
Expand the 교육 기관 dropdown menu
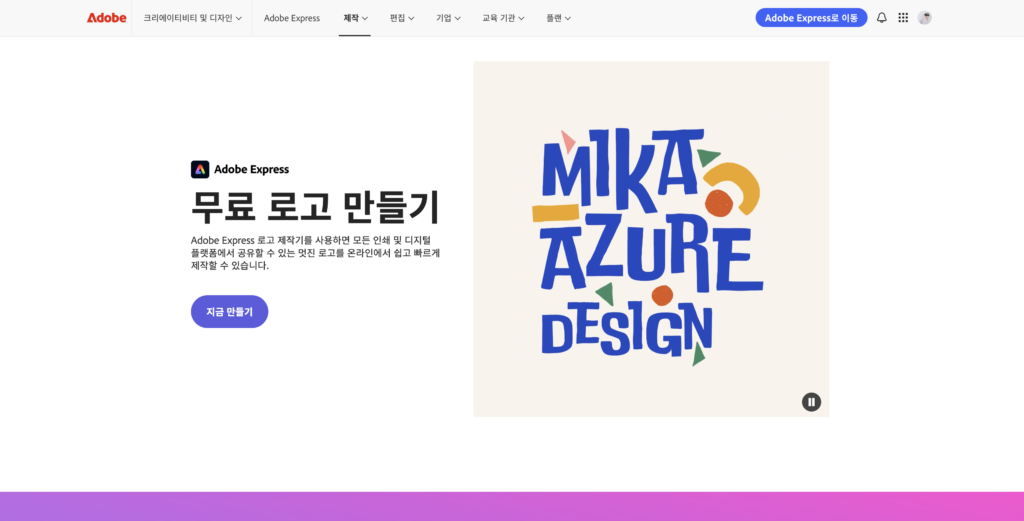click(503, 18)
